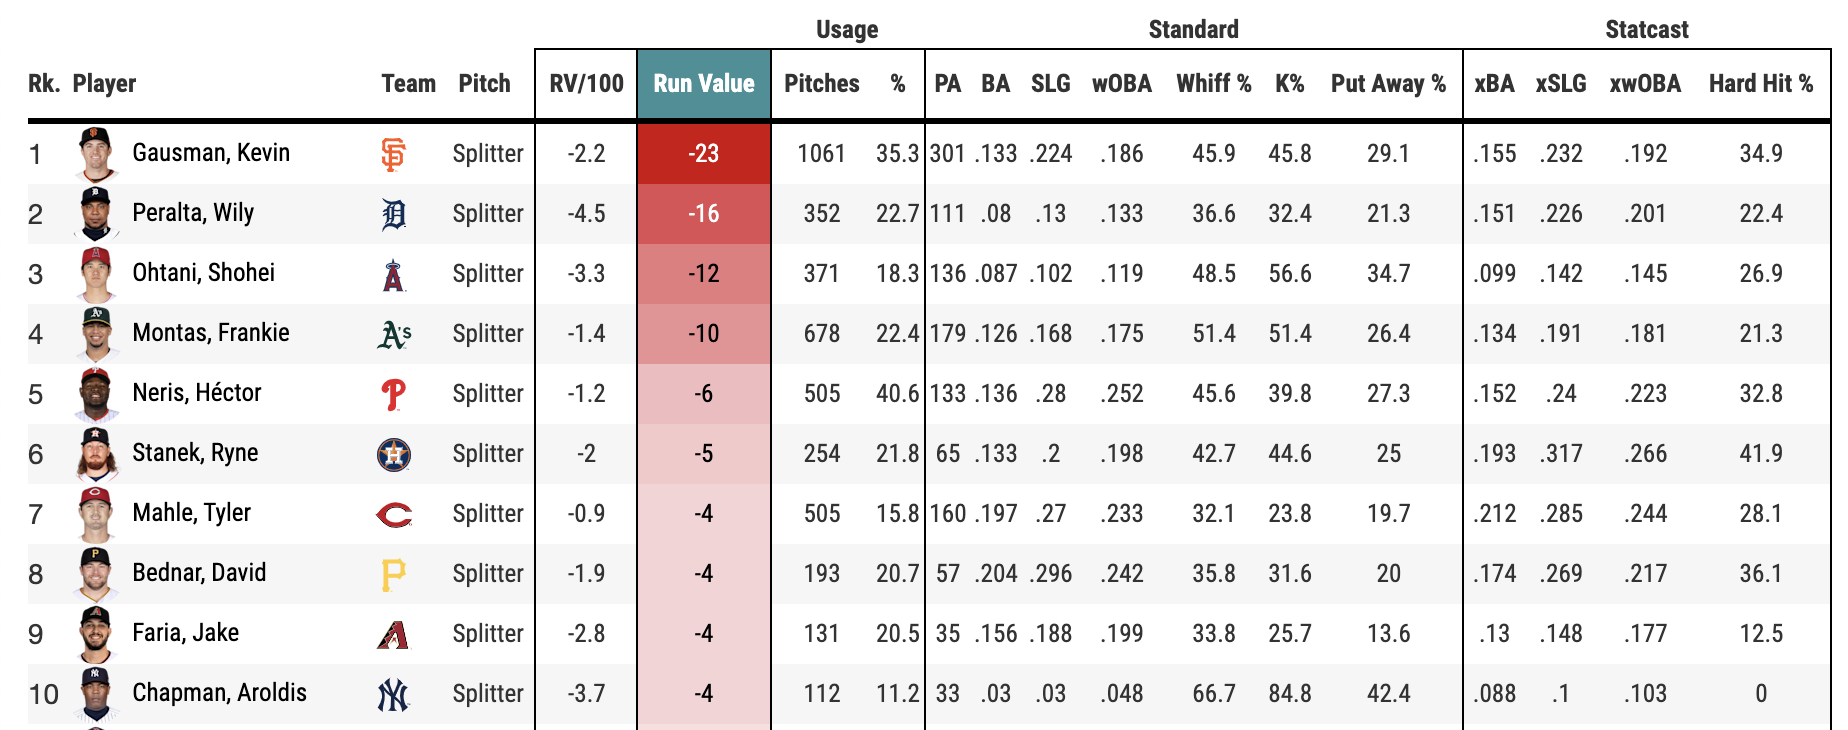Open Chapman, Aroldis player link

click(x=219, y=693)
